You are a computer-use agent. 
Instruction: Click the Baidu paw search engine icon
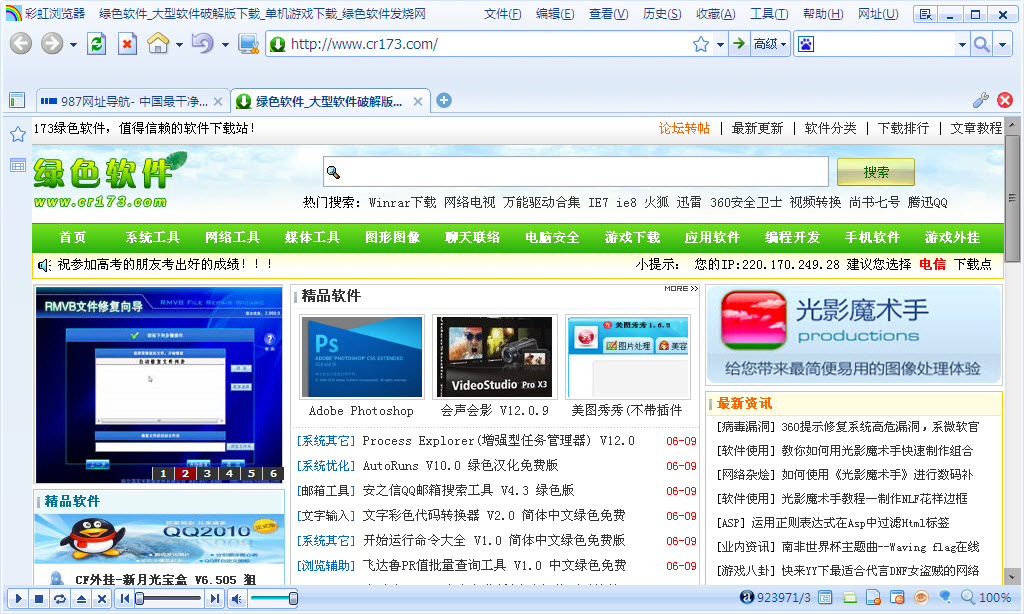pyautogui.click(x=807, y=44)
